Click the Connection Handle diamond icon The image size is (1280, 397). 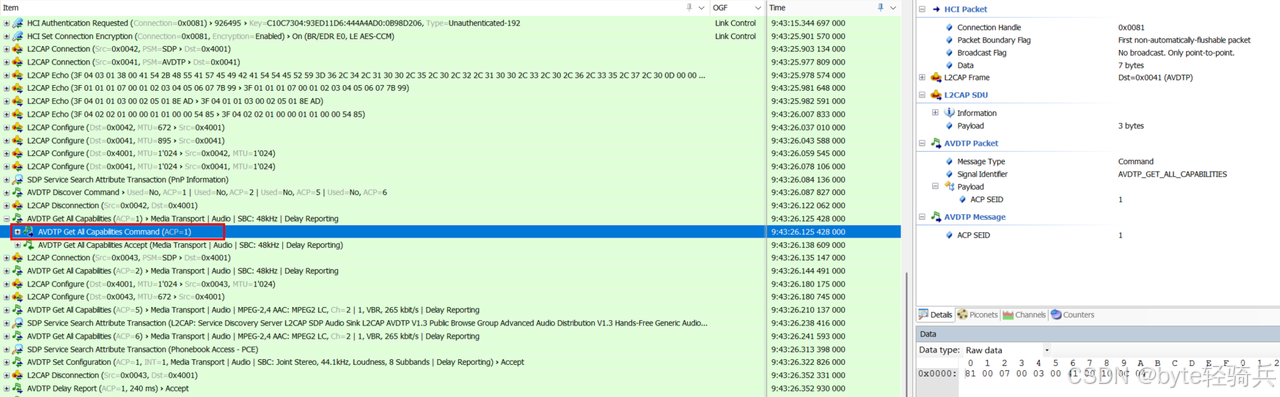coord(949,28)
